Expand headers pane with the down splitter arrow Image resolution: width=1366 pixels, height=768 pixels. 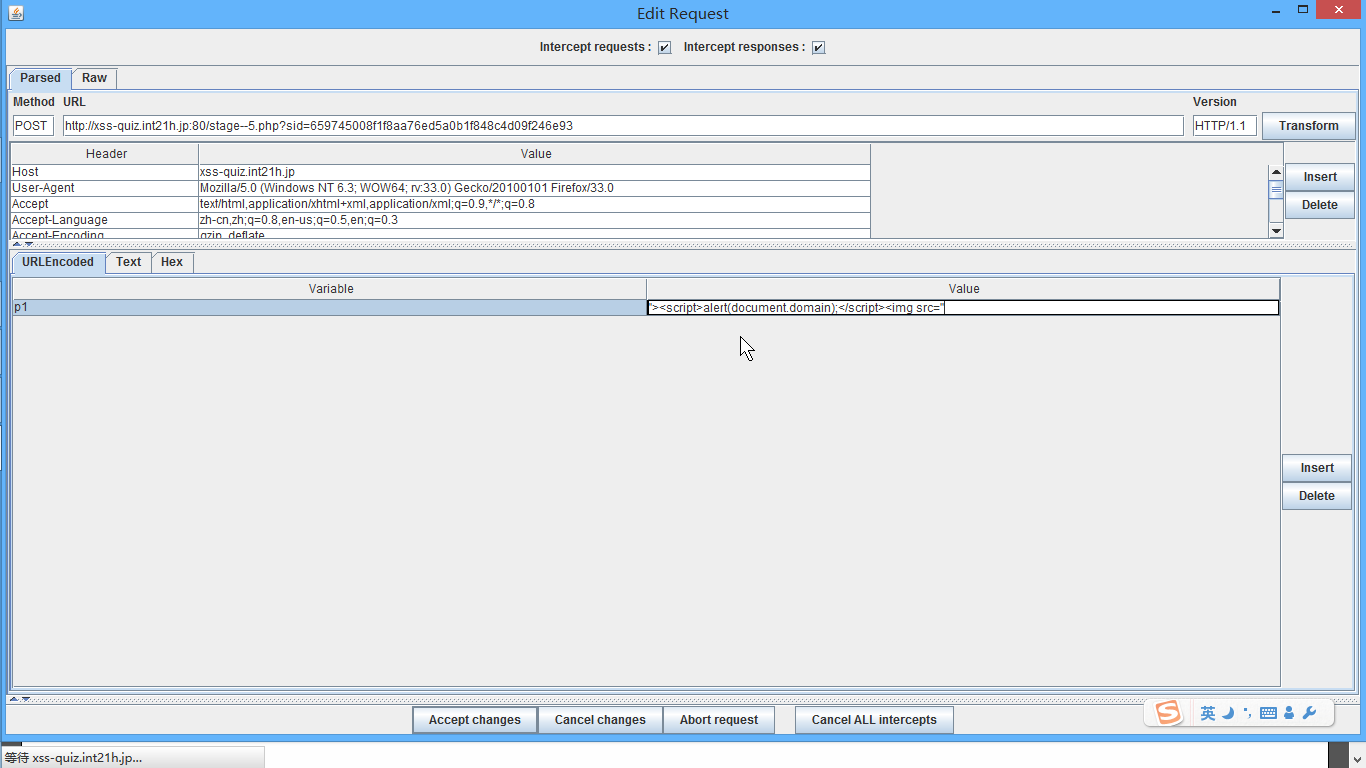(x=28, y=244)
